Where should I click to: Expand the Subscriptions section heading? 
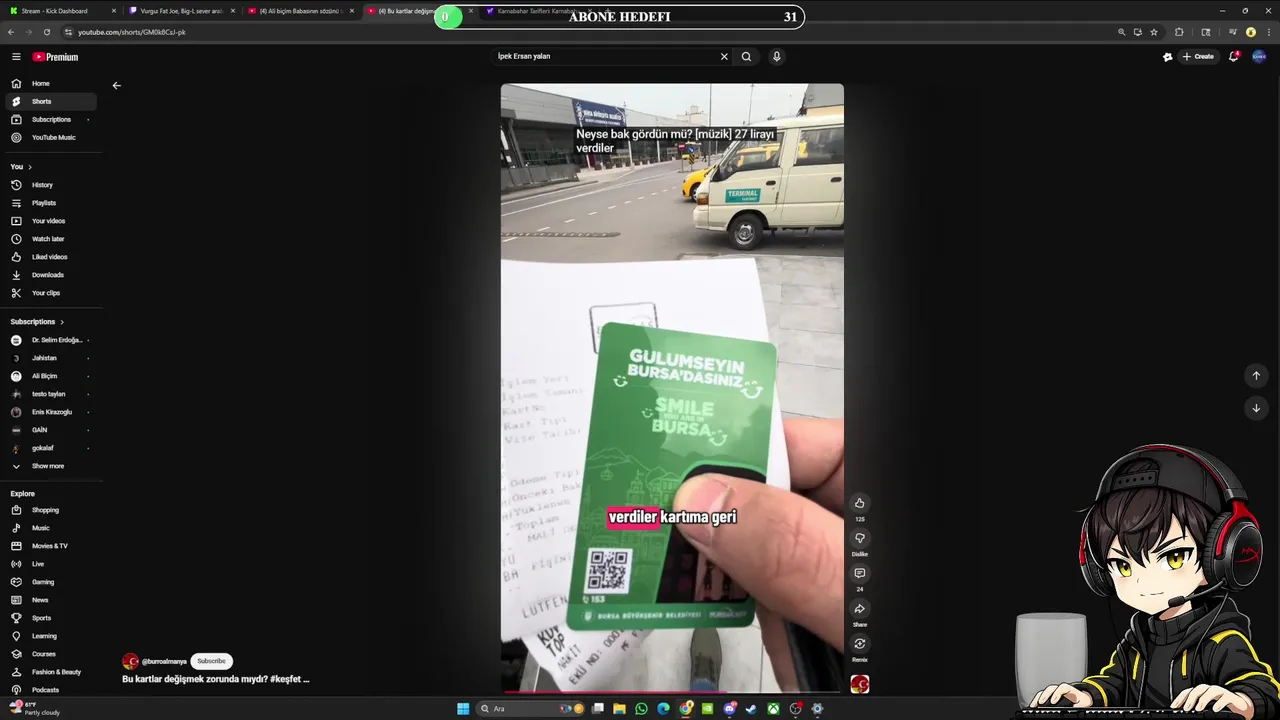pyautogui.click(x=37, y=322)
